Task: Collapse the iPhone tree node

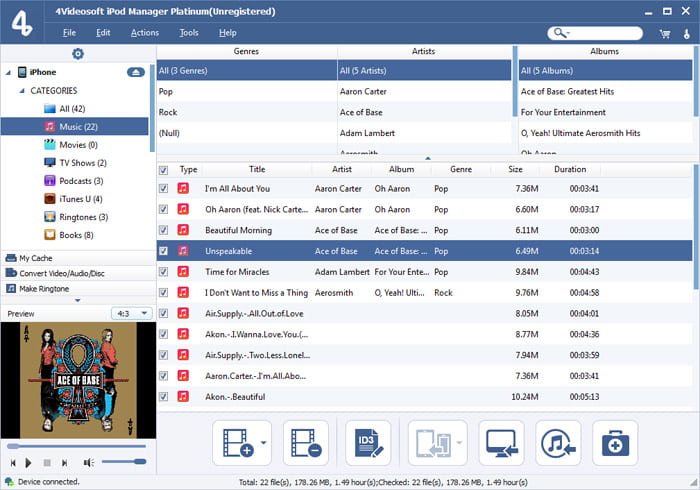Action: click(x=8, y=72)
